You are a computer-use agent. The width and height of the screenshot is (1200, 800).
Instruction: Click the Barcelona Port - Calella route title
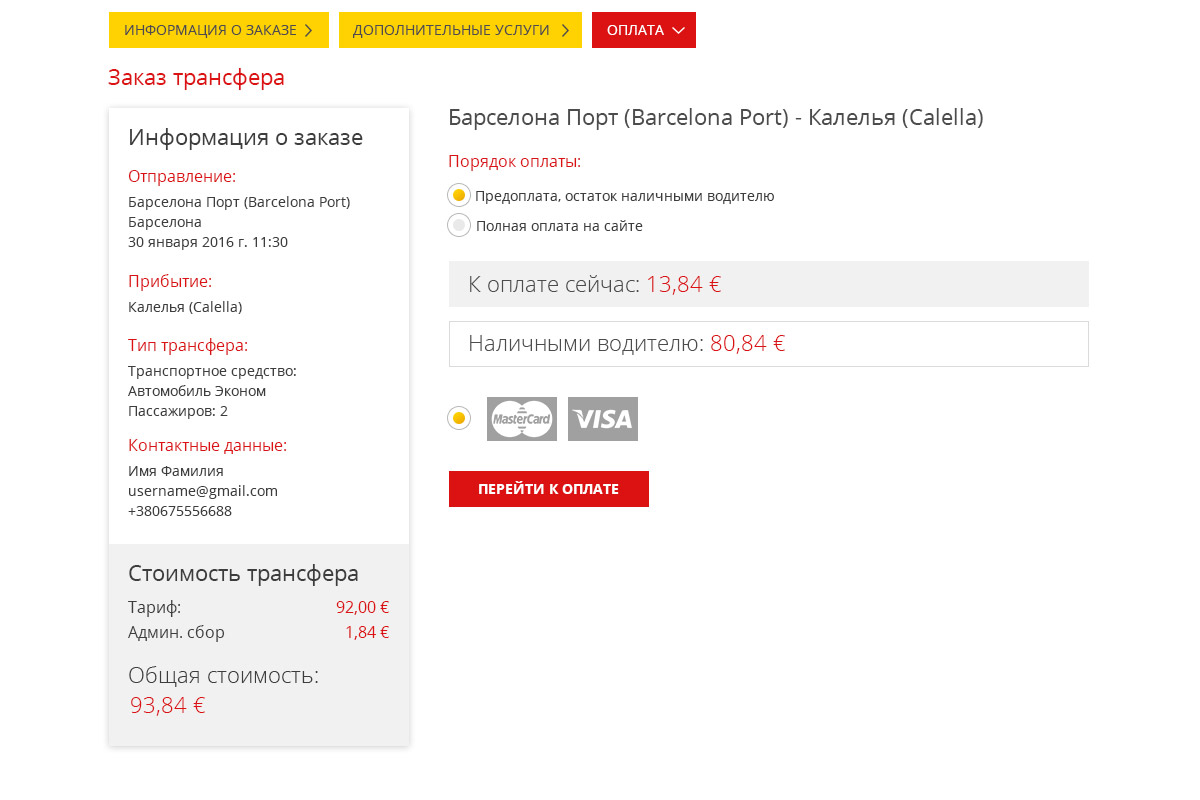click(x=715, y=117)
